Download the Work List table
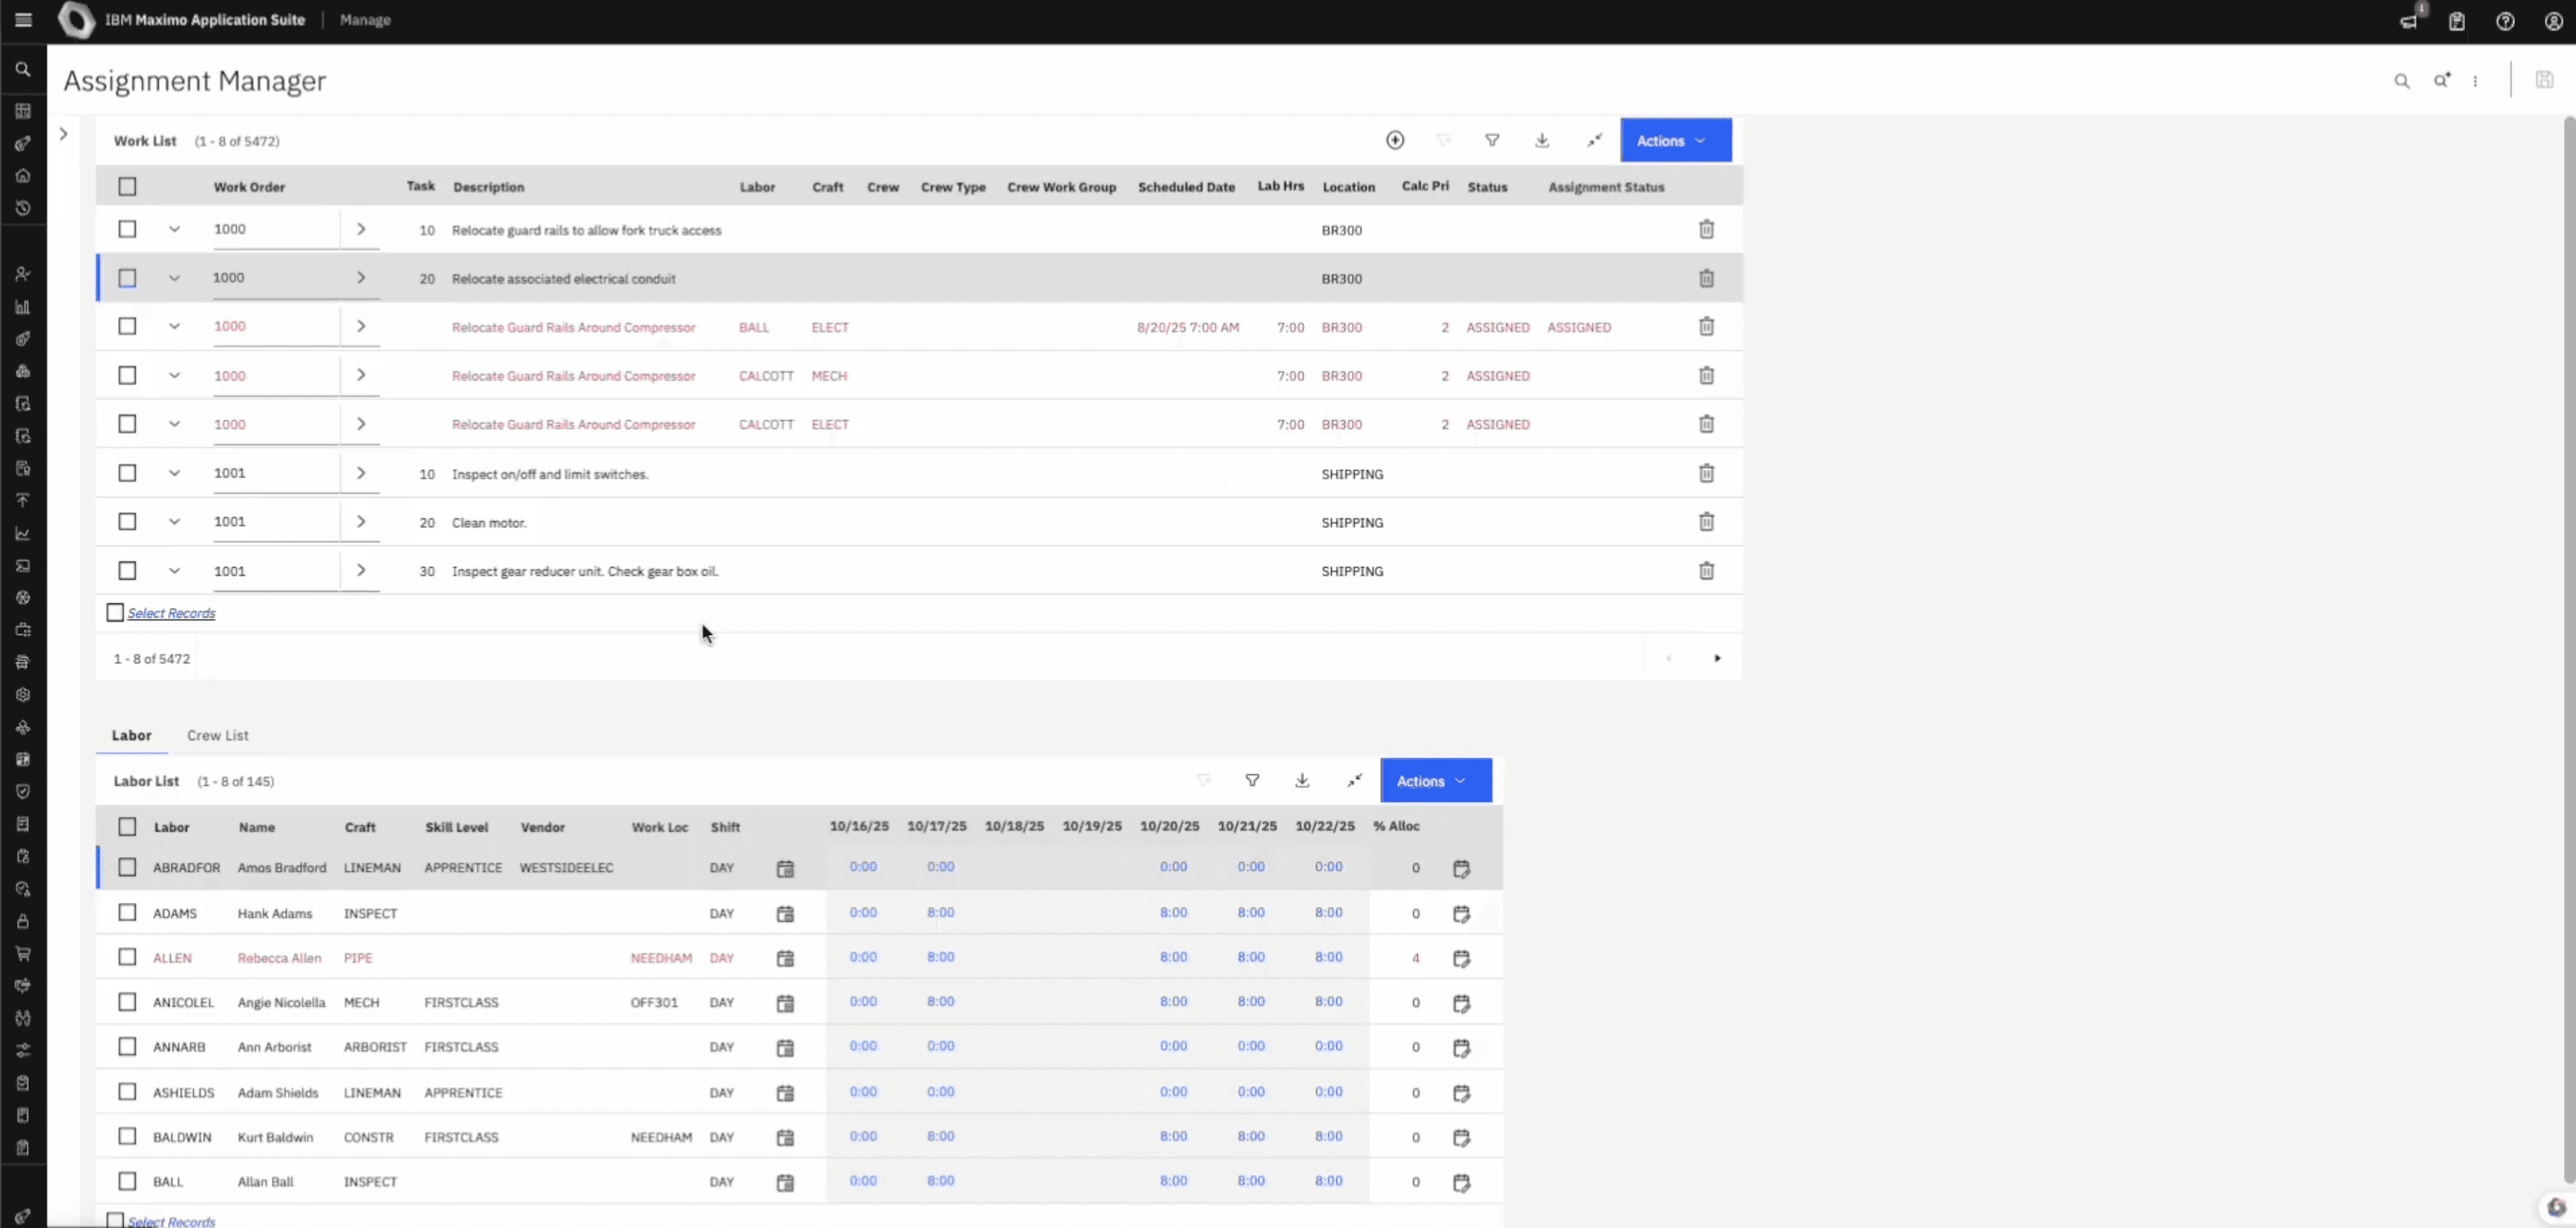Viewport: 2576px width, 1228px height. tap(1542, 140)
